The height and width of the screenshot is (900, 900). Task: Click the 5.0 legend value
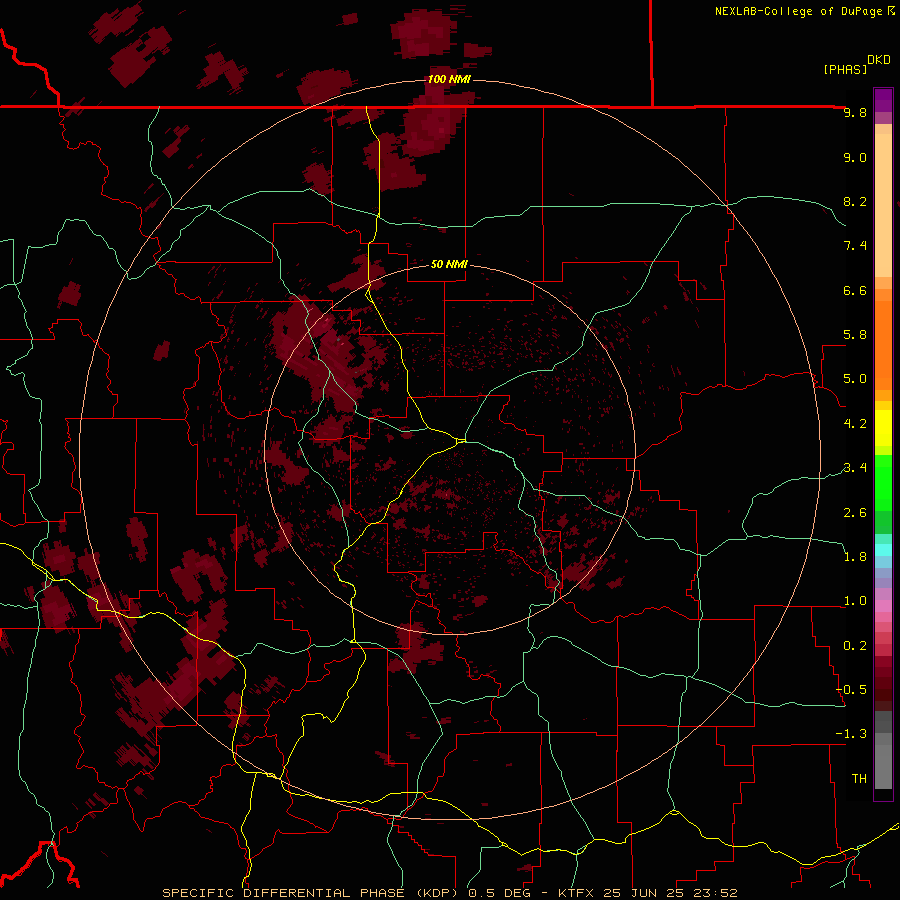tap(855, 379)
